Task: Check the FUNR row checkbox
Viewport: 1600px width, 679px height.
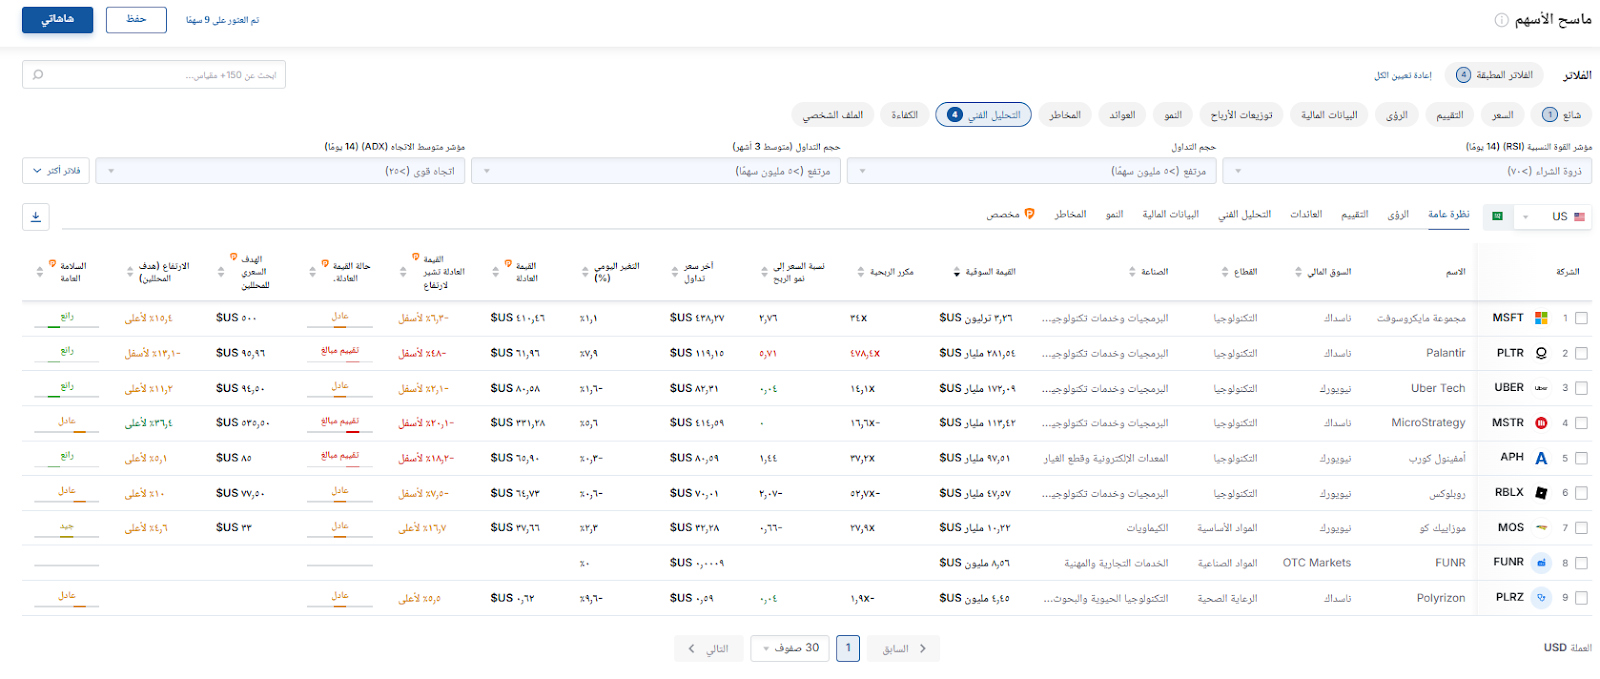Action: click(x=1581, y=563)
